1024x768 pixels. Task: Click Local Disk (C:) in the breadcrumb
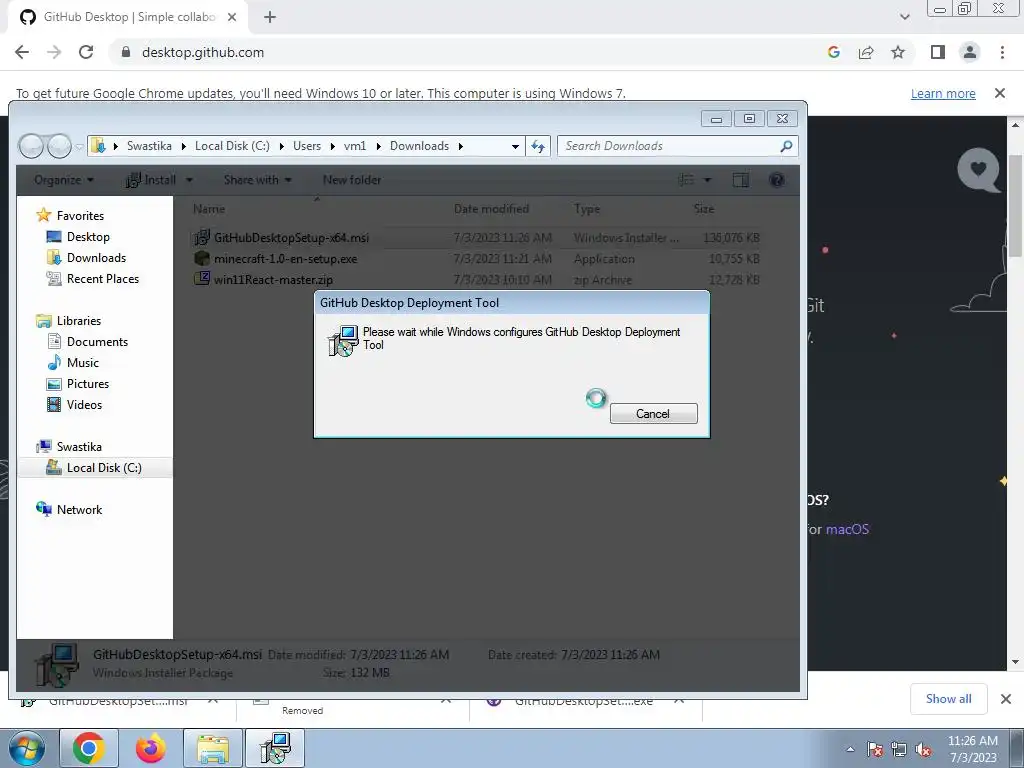232,146
